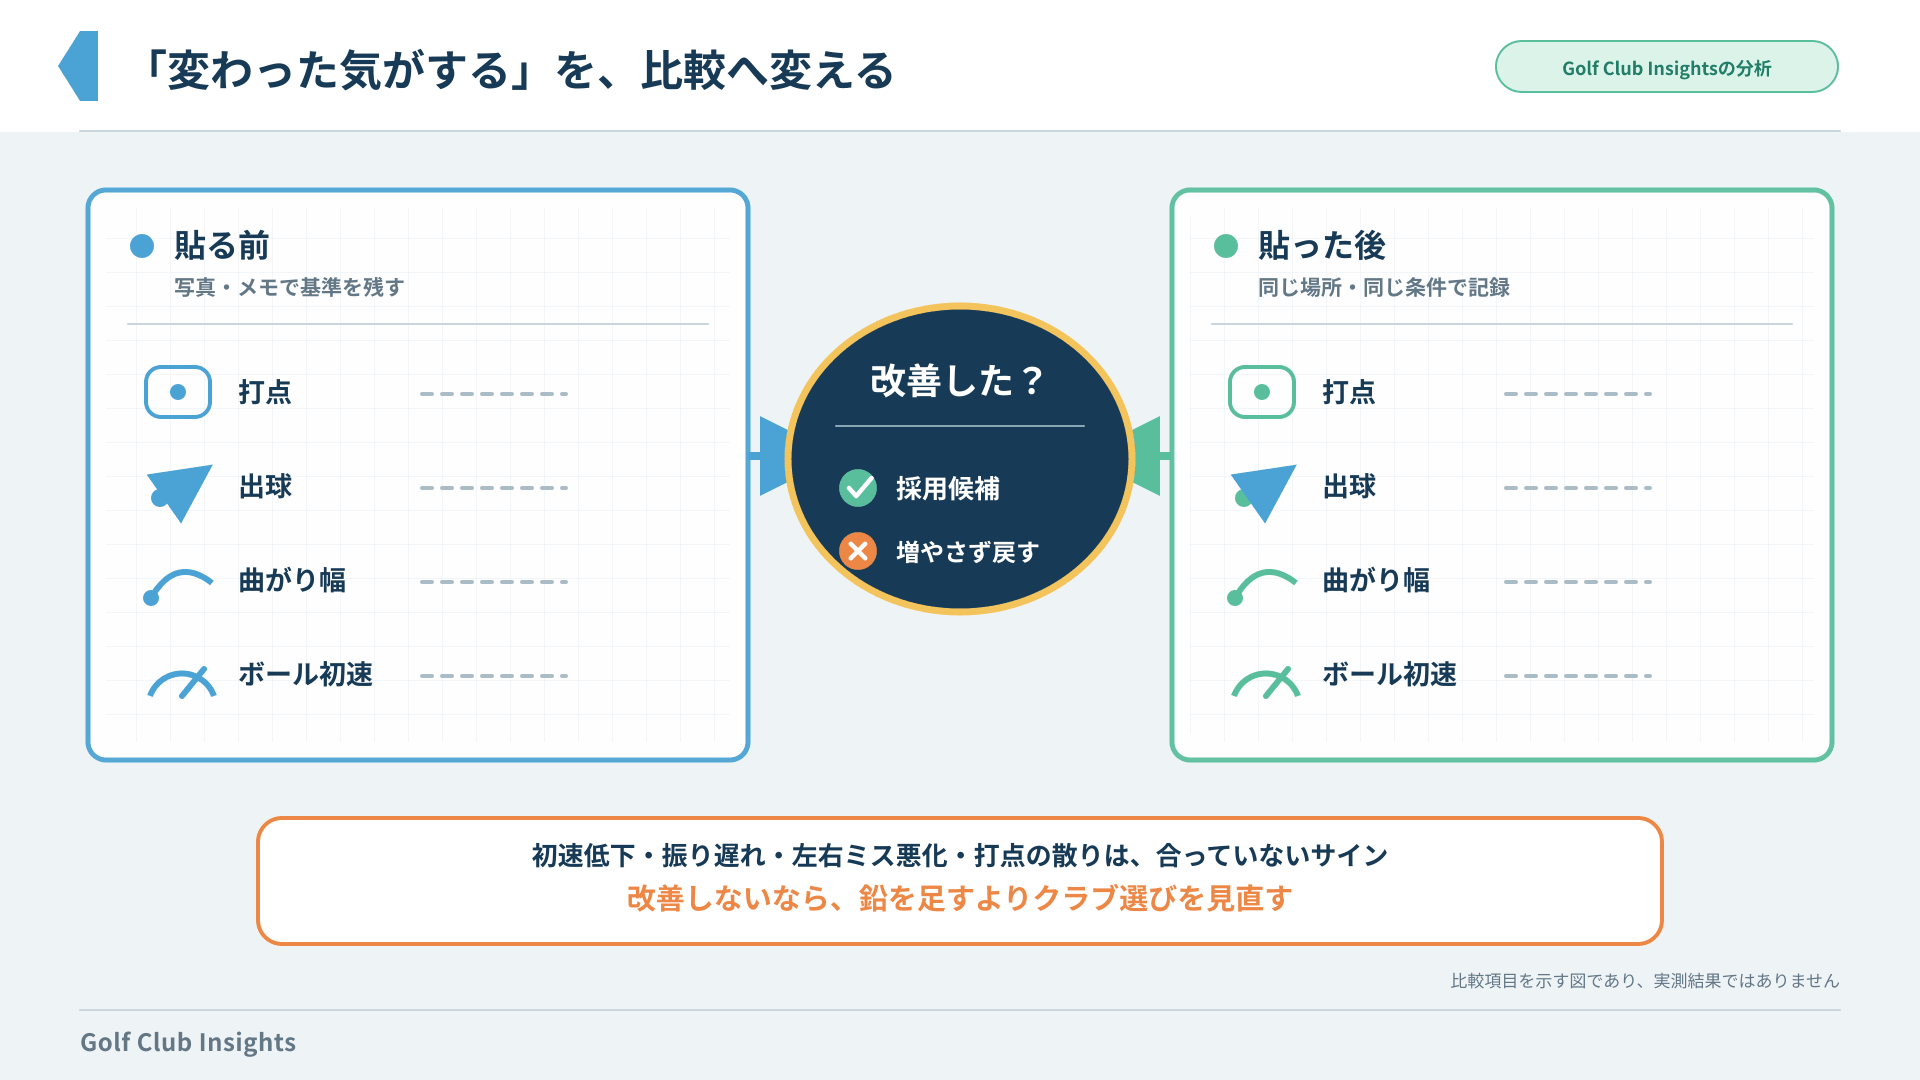The image size is (1920, 1080).
Task: Click the blue bullet dot beside 貼る前
Action: pyautogui.click(x=142, y=246)
